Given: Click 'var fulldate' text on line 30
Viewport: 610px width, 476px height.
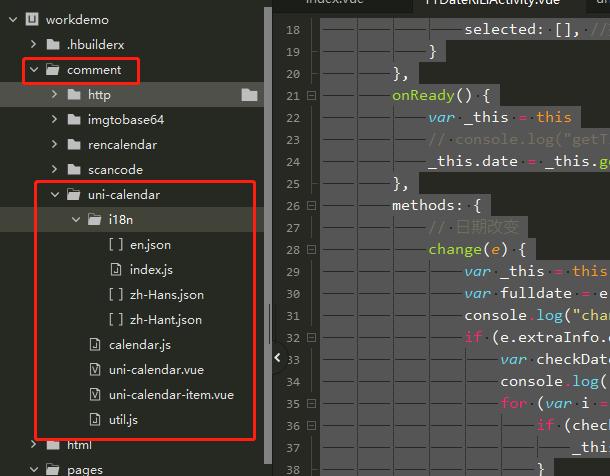Looking at the screenshot, I should pos(518,293).
